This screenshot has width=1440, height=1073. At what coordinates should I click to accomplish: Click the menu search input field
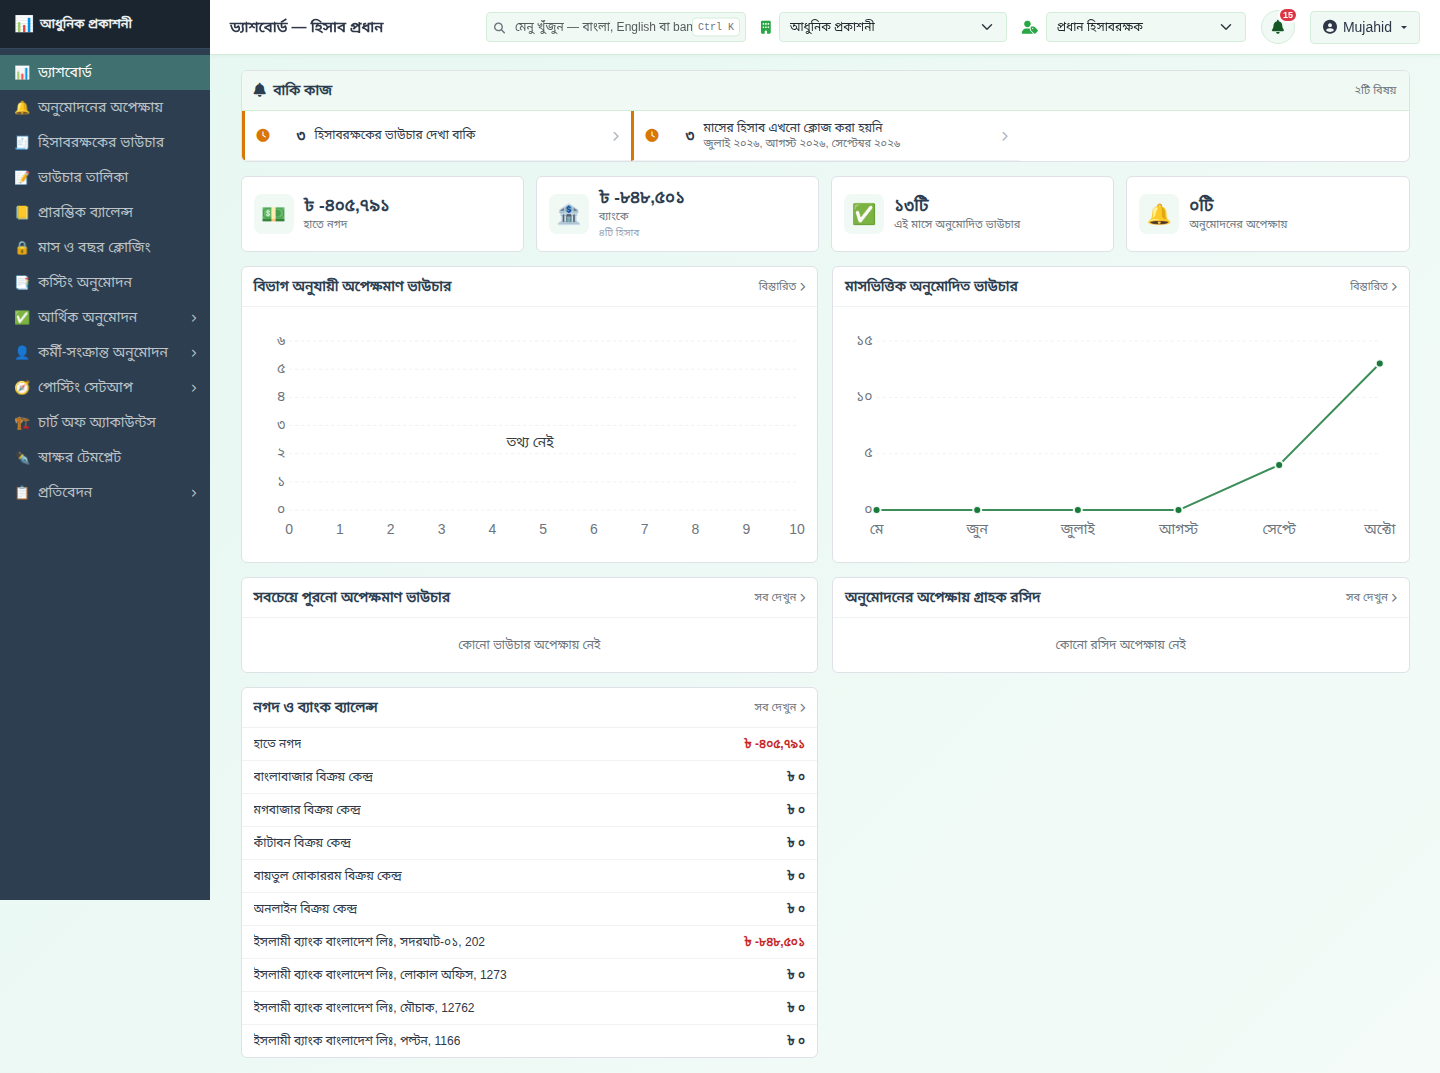point(616,27)
